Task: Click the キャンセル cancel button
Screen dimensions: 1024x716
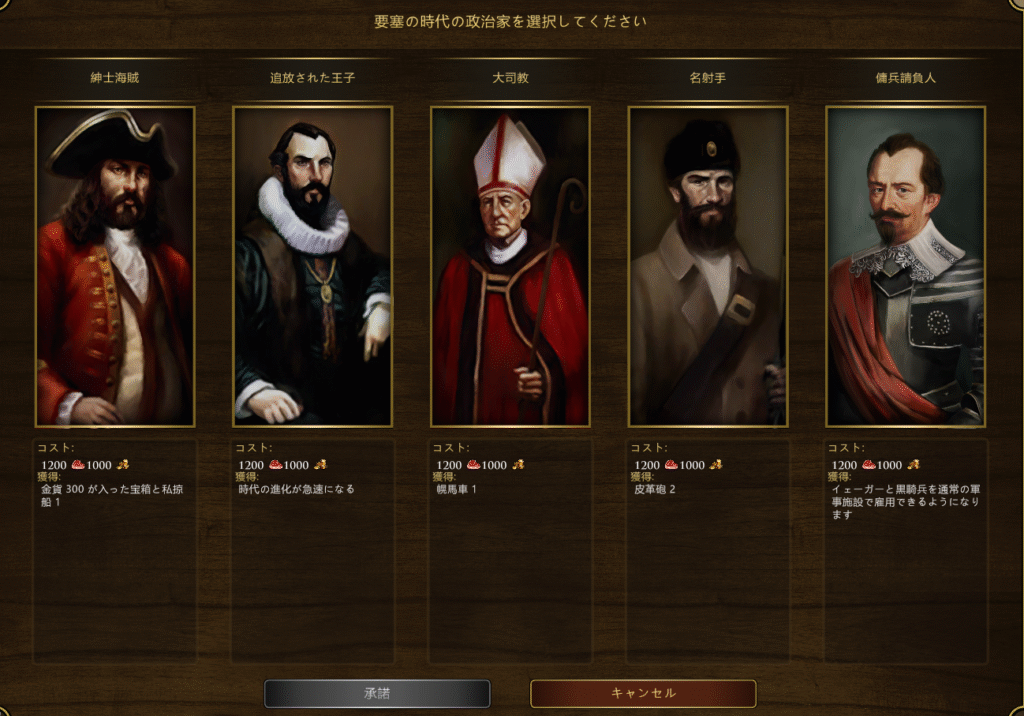Action: point(643,693)
